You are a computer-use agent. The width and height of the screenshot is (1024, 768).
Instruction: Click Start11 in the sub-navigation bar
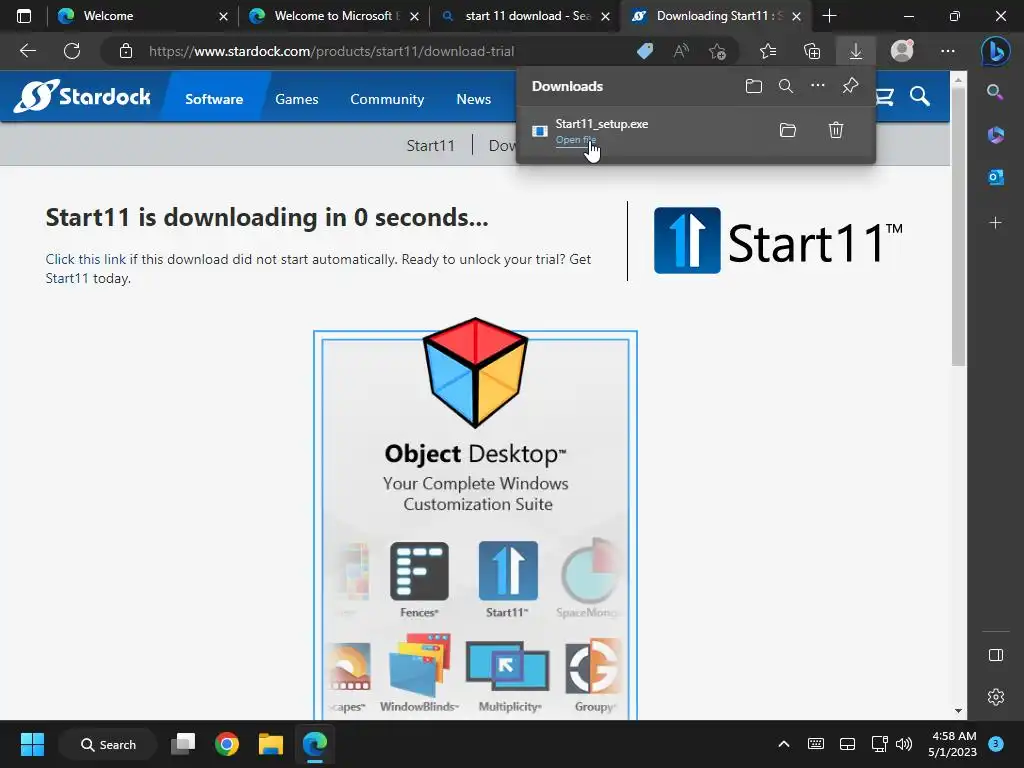coord(430,146)
